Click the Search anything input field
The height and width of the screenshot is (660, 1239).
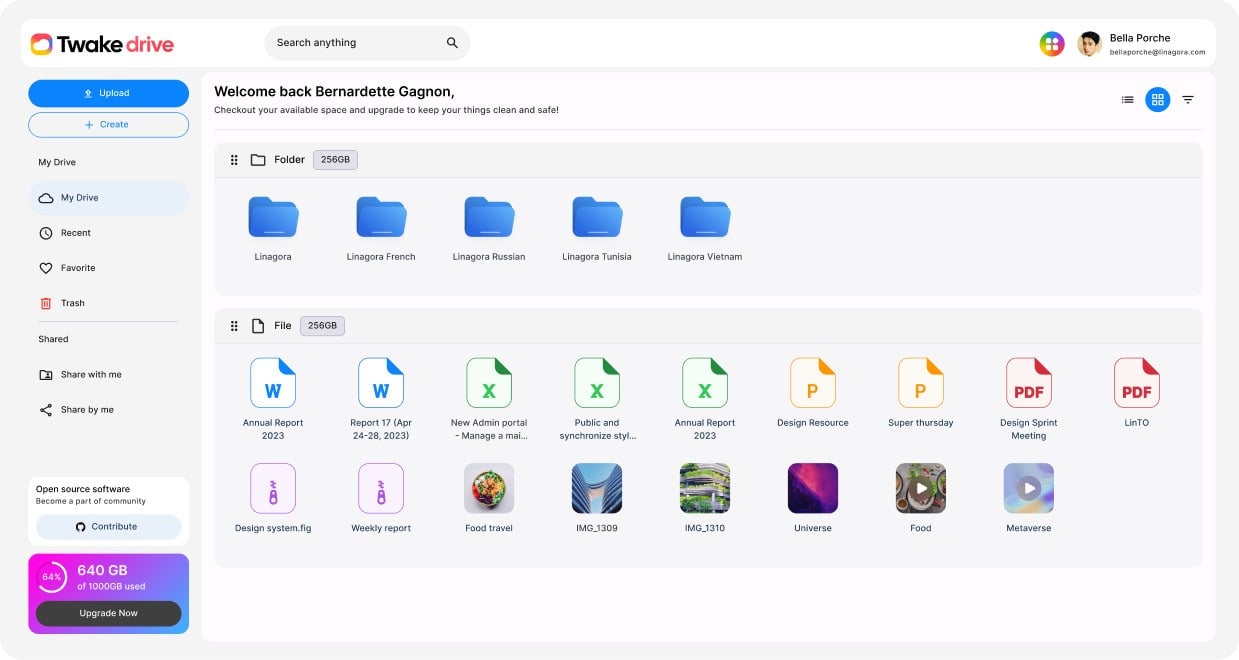pos(355,43)
